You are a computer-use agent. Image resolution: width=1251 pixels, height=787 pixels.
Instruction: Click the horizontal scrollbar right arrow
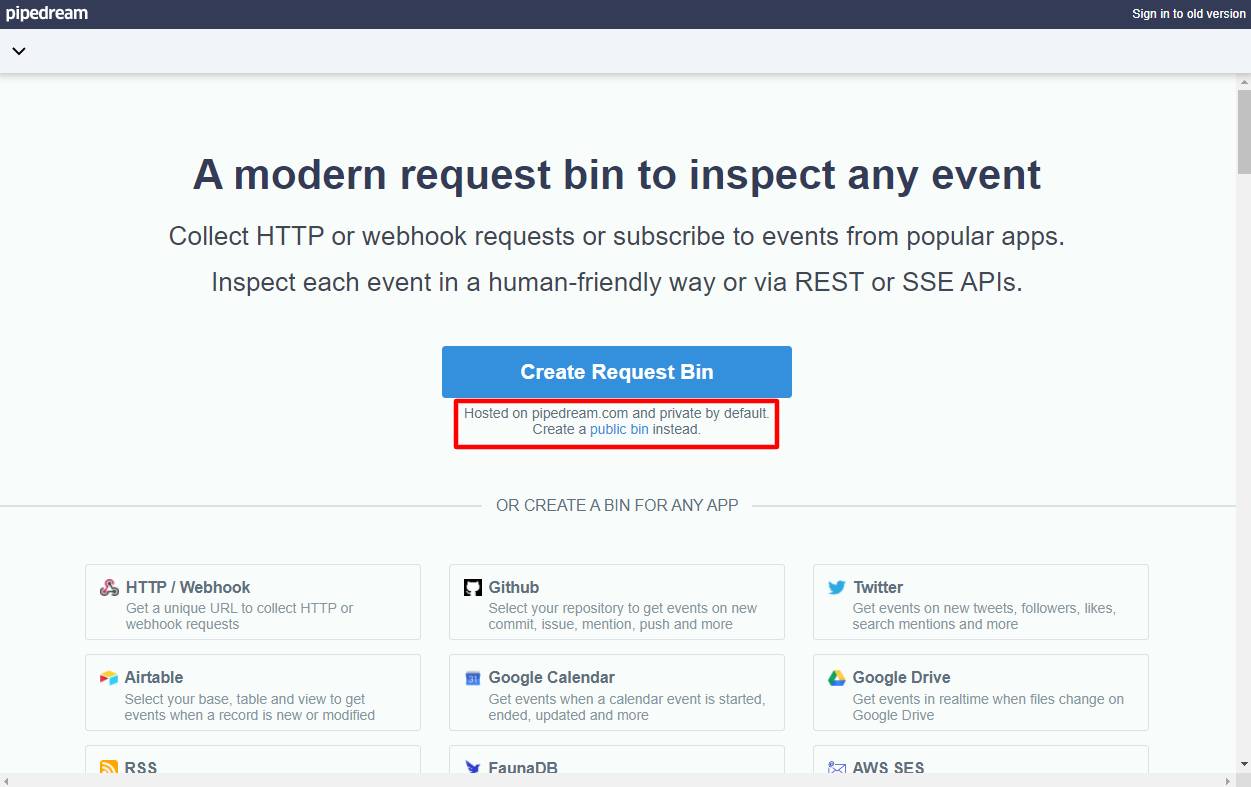(x=1230, y=780)
